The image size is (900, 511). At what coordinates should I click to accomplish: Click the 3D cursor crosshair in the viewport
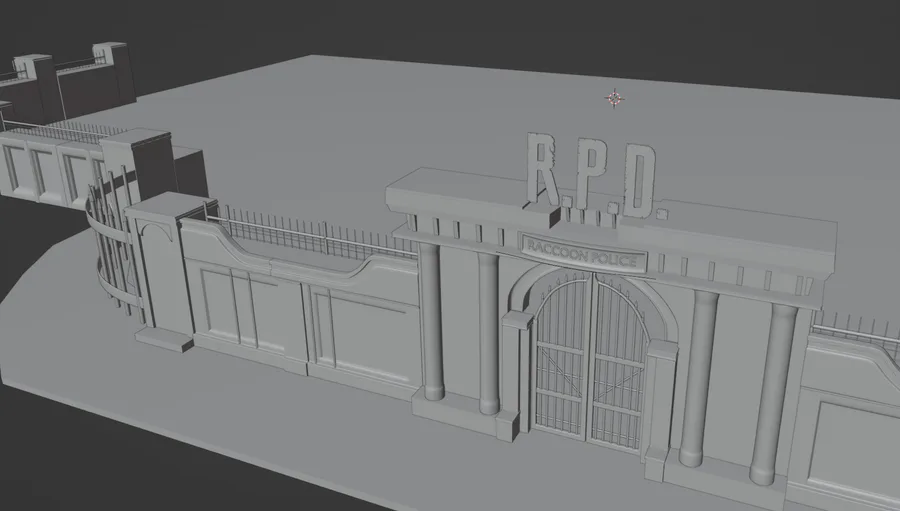point(615,99)
